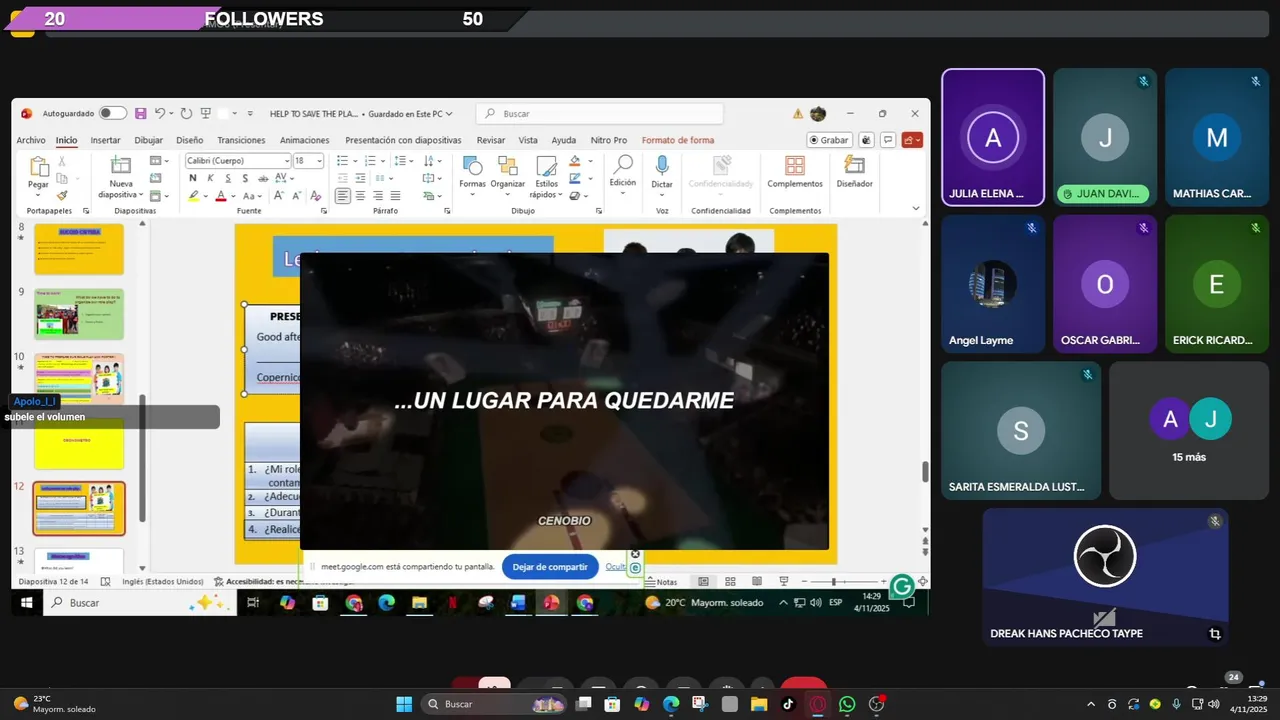Increase font size with the larger A
This screenshot has width=1280, height=720.
coord(280,196)
